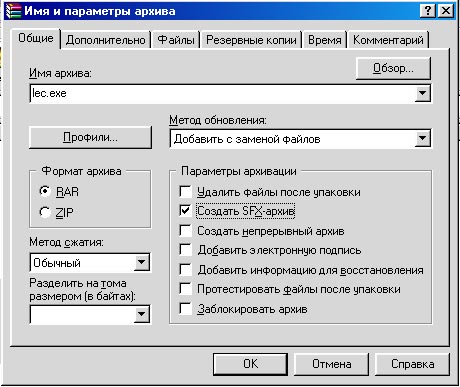Open help via Справка button

click(x=413, y=364)
